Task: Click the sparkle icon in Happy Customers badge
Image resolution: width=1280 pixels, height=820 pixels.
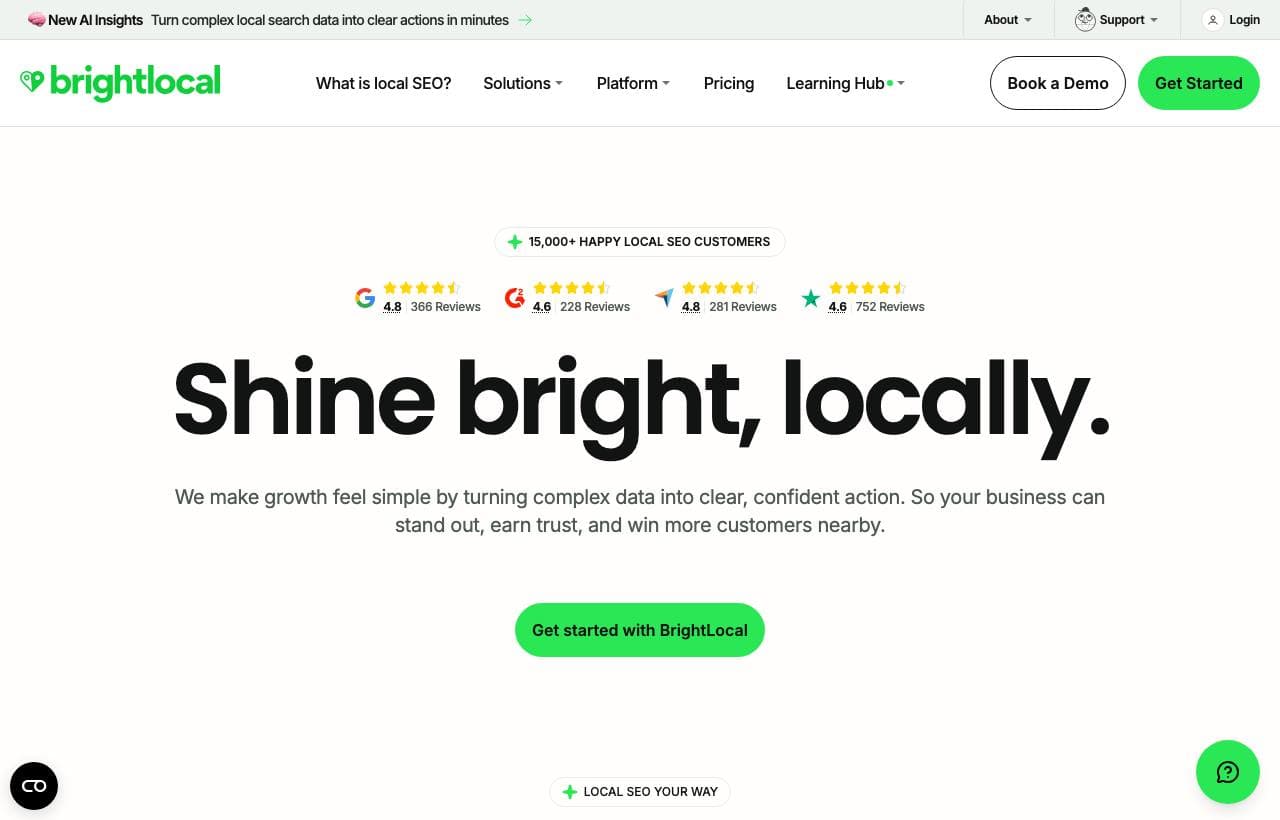Action: point(514,242)
